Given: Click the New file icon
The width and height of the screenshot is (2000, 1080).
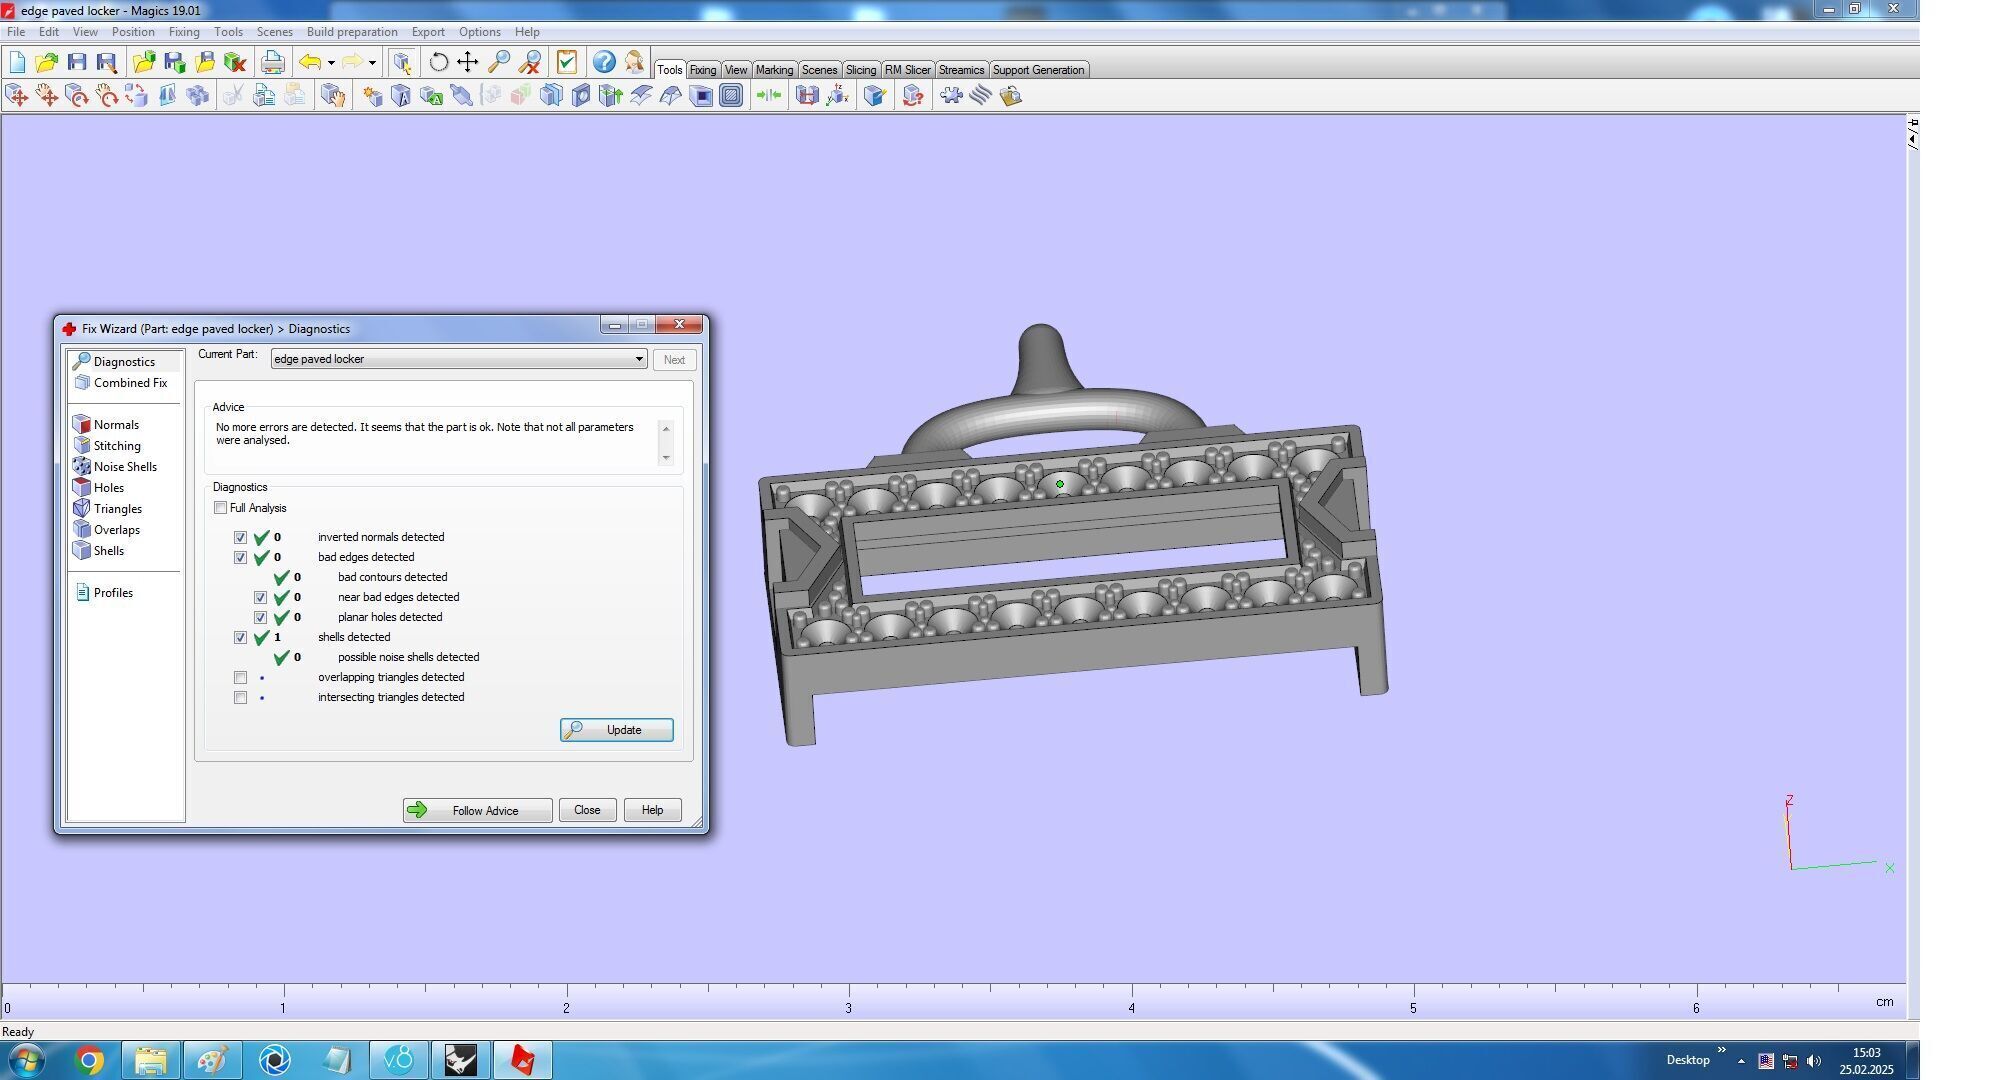Looking at the screenshot, I should pos(17,62).
